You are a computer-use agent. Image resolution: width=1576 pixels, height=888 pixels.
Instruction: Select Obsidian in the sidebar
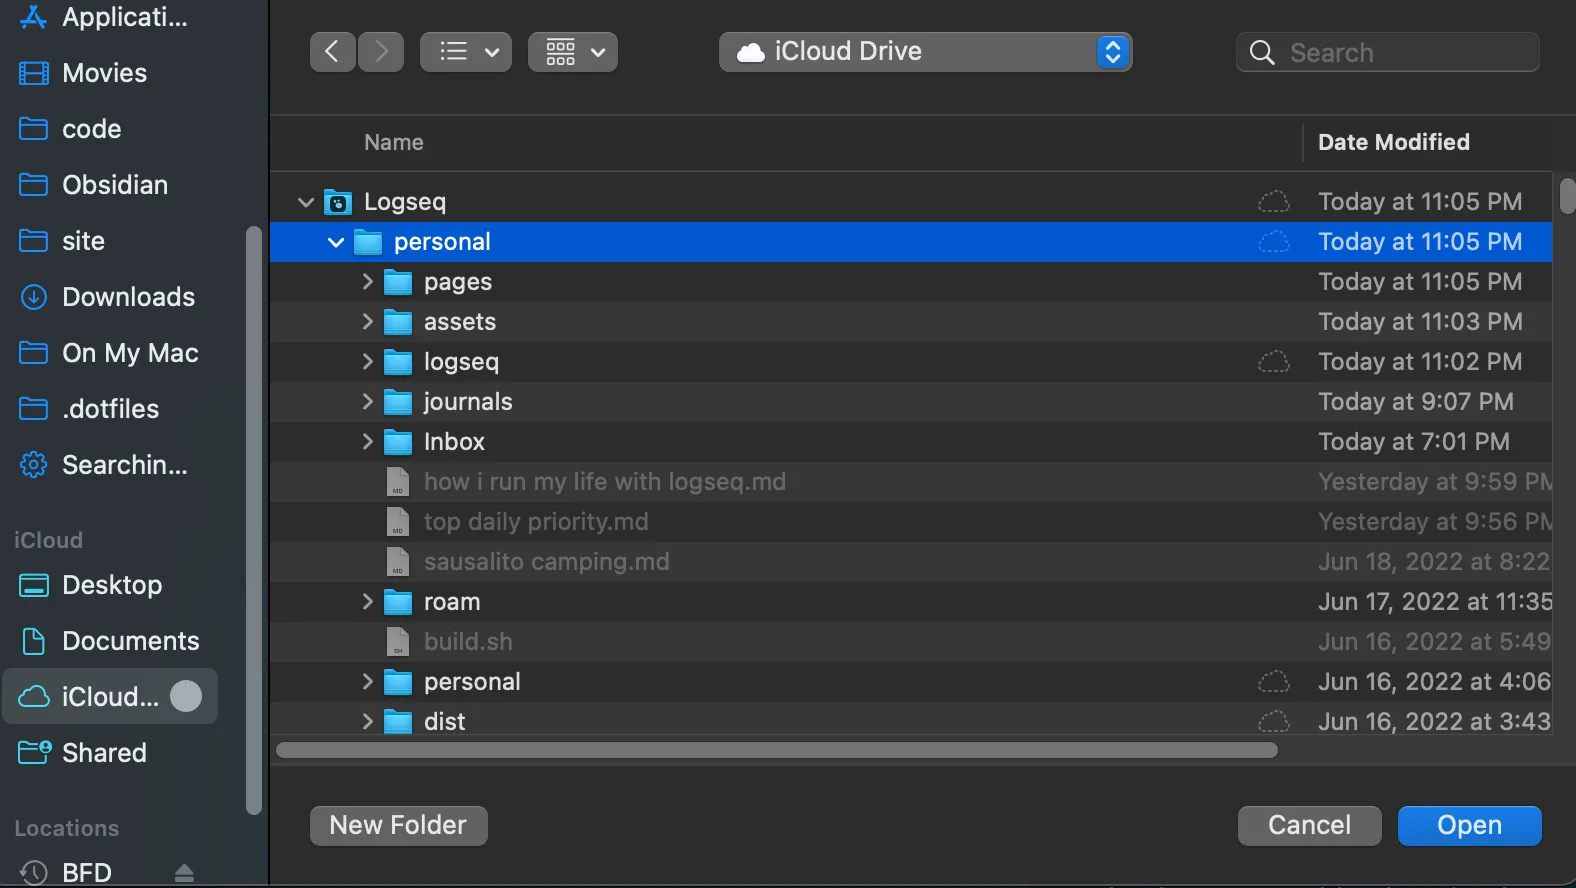coord(114,185)
